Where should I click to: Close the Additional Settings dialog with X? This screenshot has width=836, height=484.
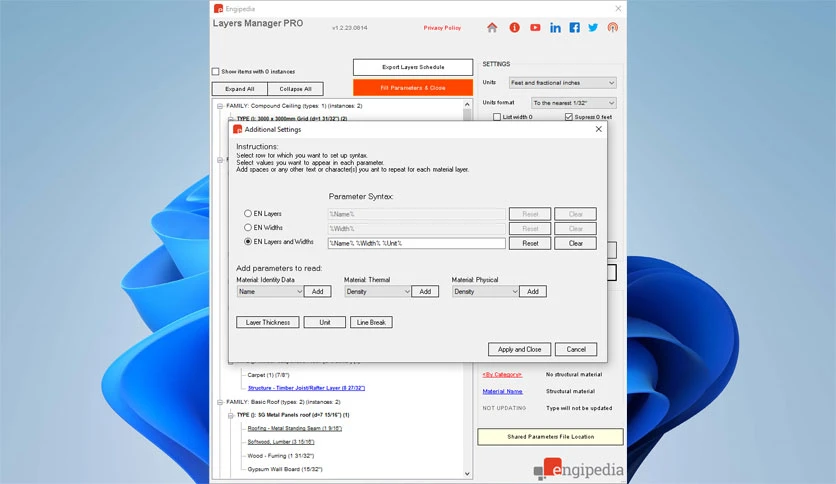(x=598, y=129)
